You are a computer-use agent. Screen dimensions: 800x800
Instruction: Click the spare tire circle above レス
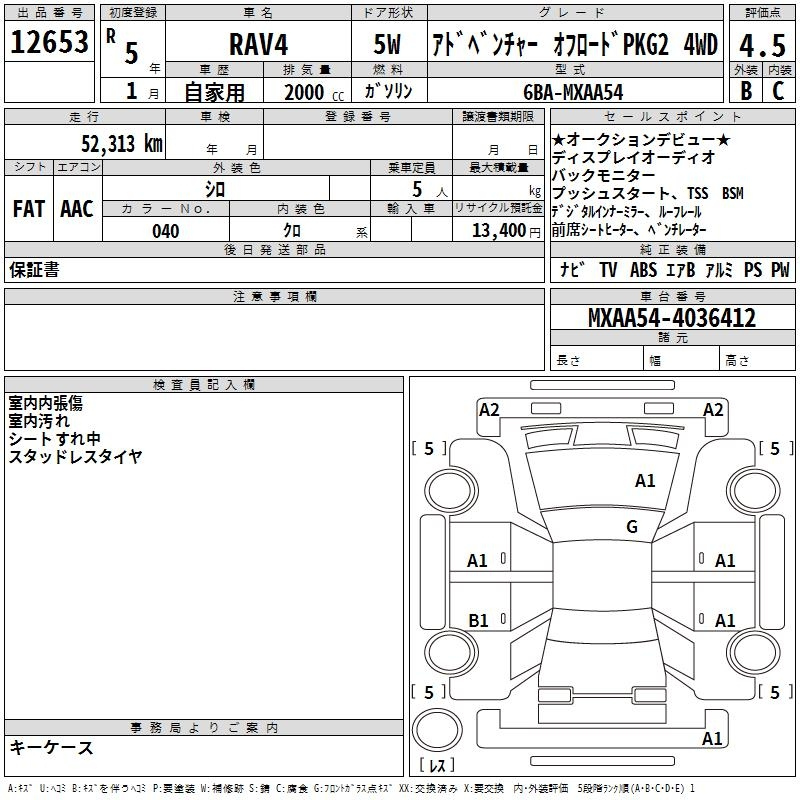[436, 730]
